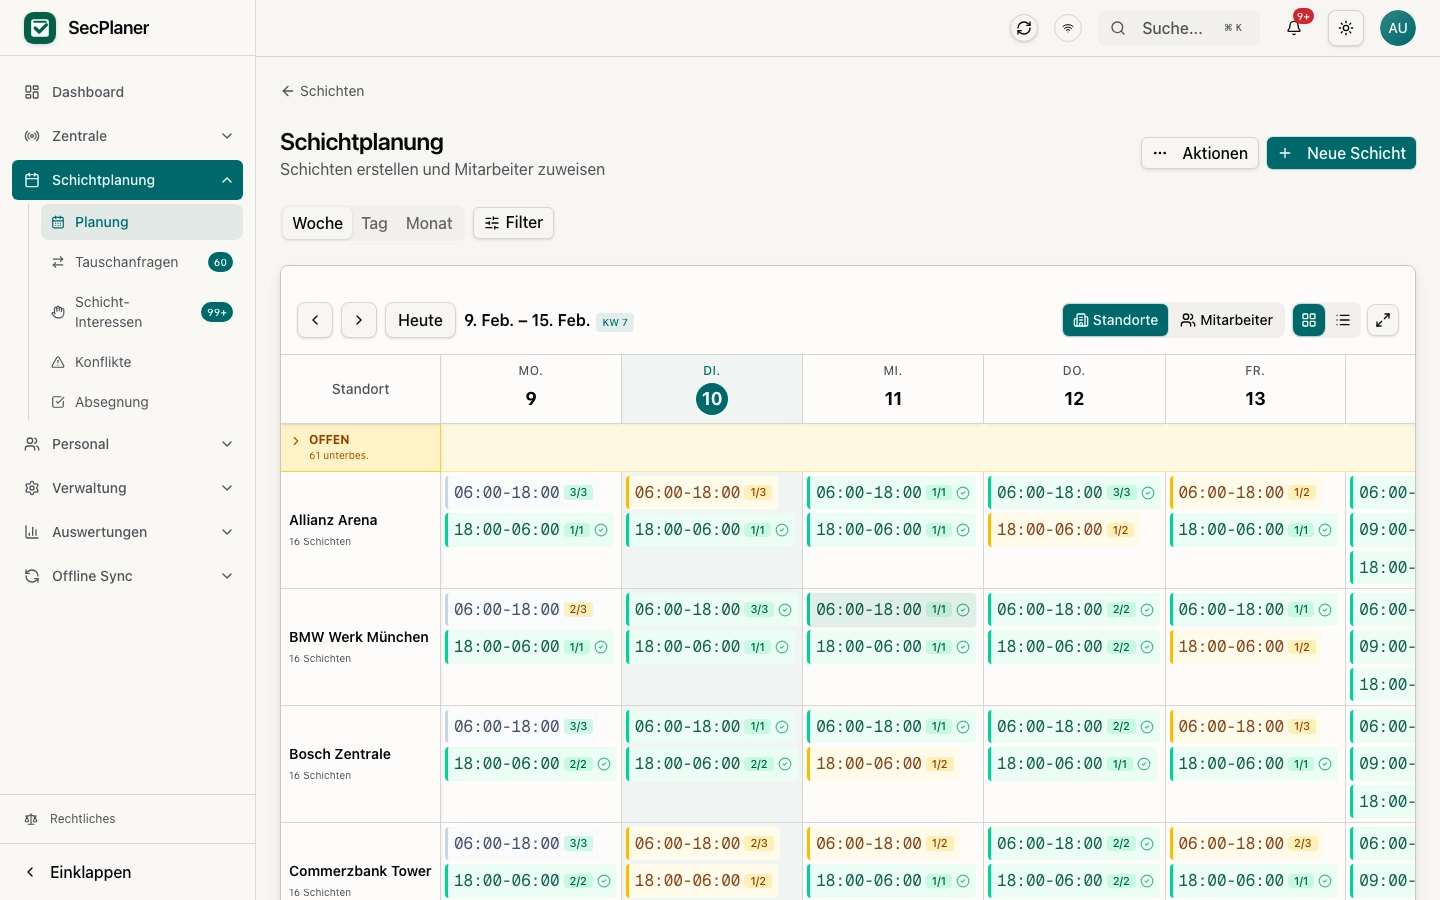Open Konflikte via the warning triangle icon
The image size is (1440, 900).
click(59, 362)
